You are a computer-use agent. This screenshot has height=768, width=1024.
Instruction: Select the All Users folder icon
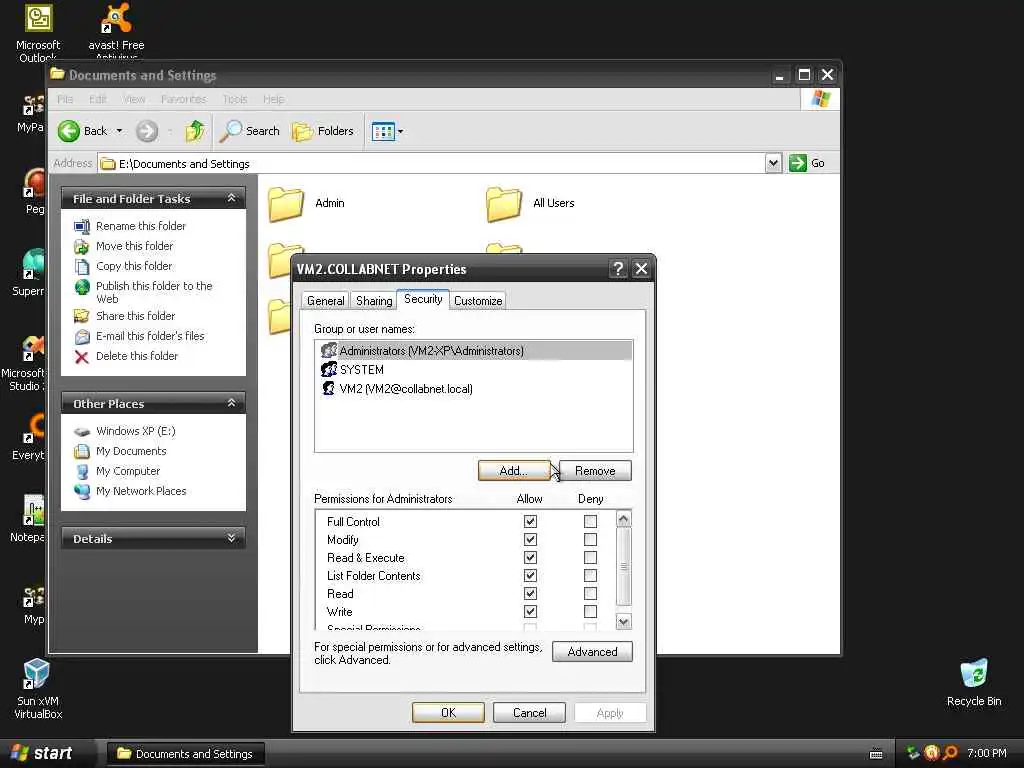click(x=504, y=204)
